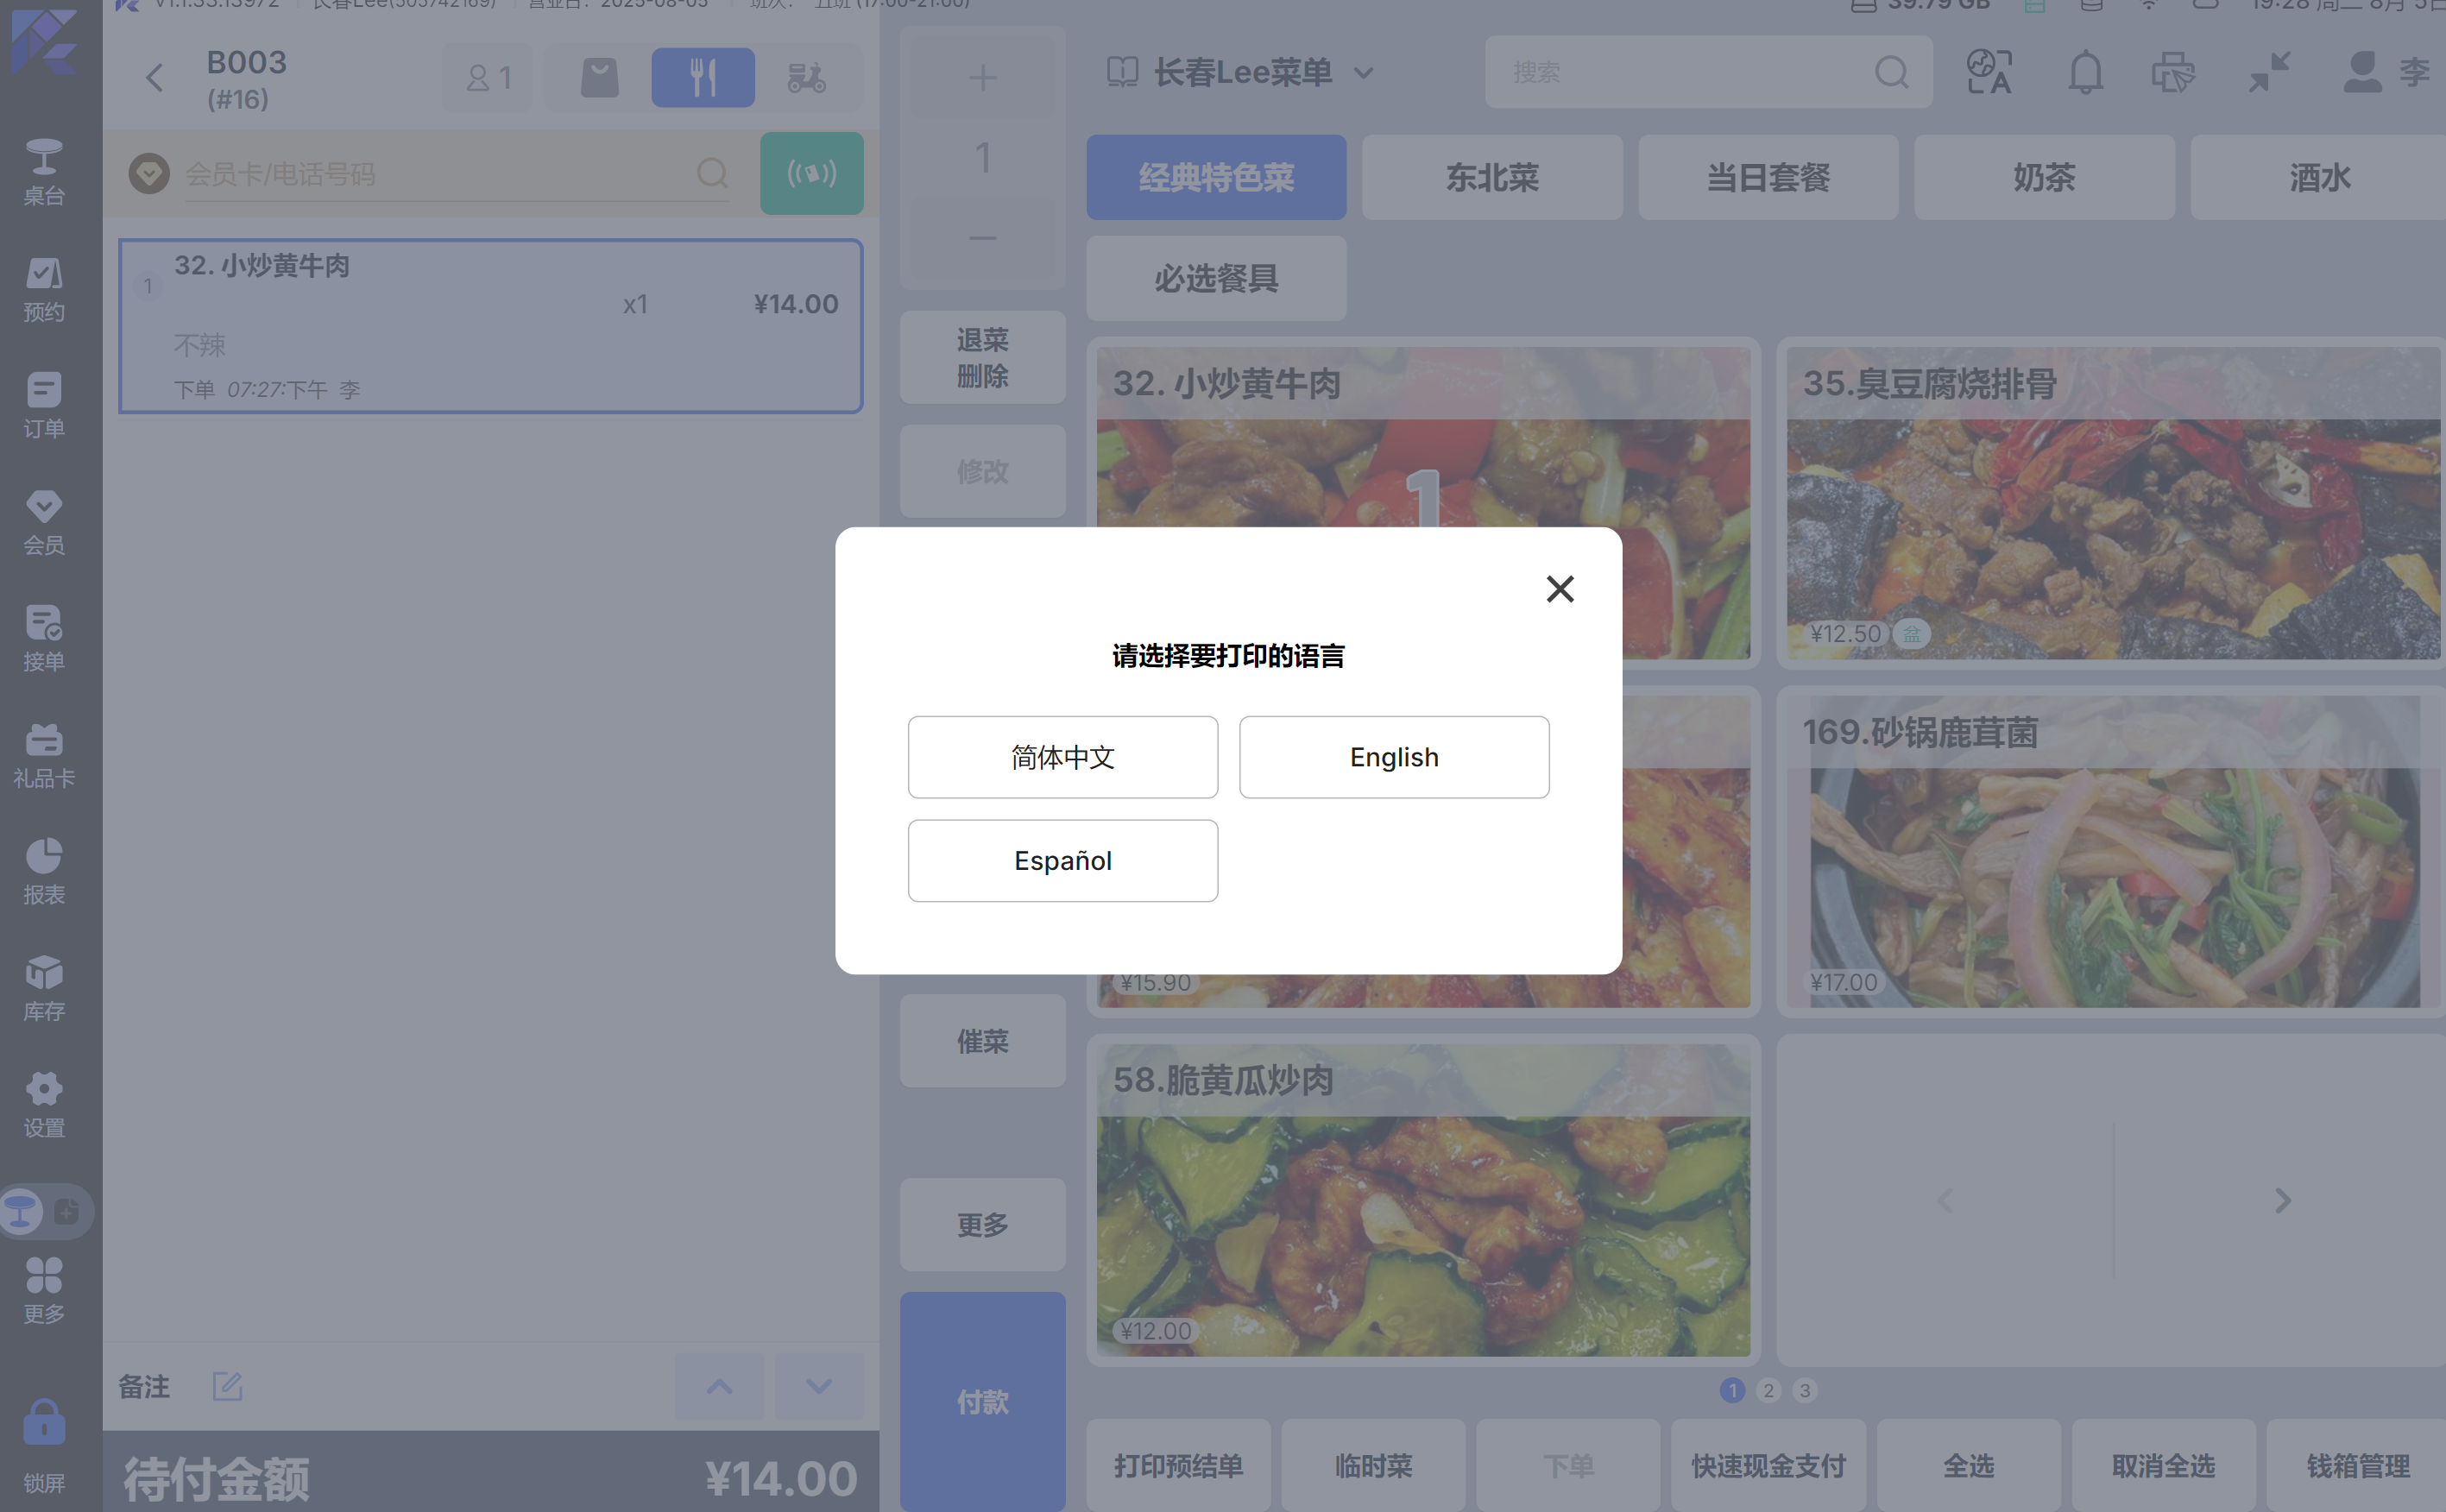
Task: Choose 简体中文 as print language
Action: (1062, 757)
